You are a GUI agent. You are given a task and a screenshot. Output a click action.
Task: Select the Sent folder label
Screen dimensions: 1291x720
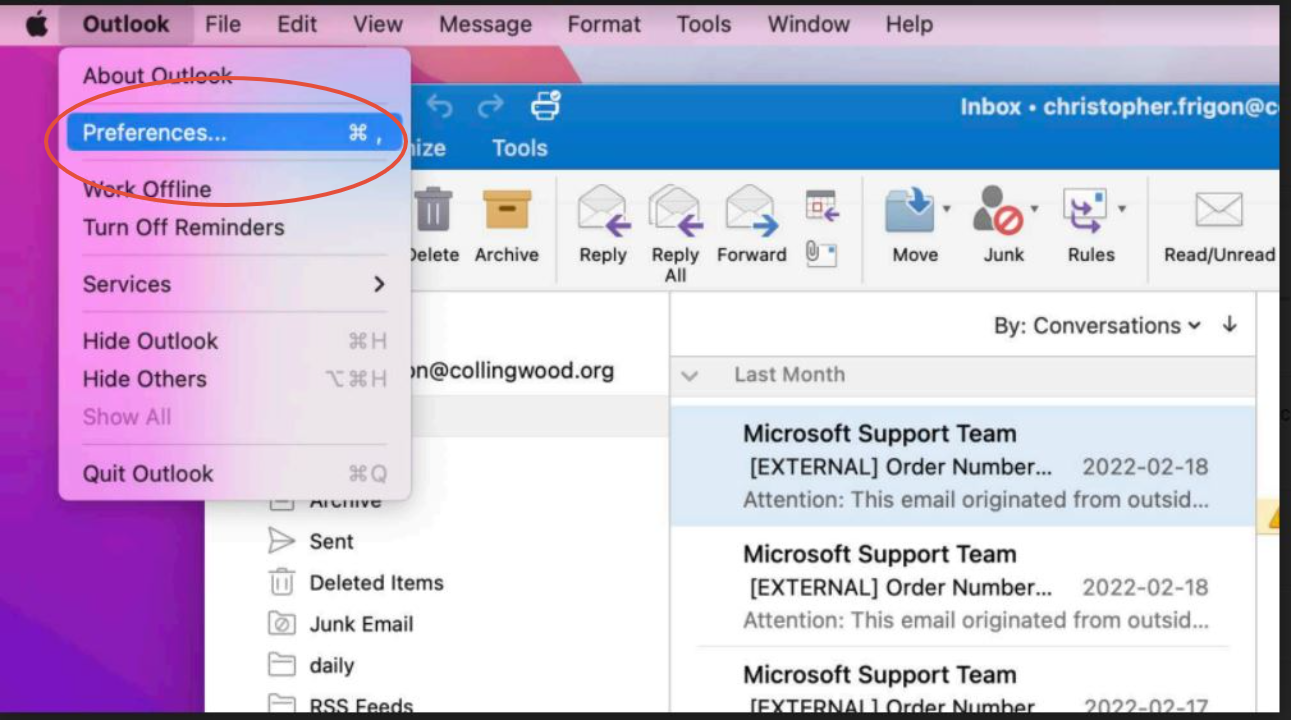click(x=331, y=541)
